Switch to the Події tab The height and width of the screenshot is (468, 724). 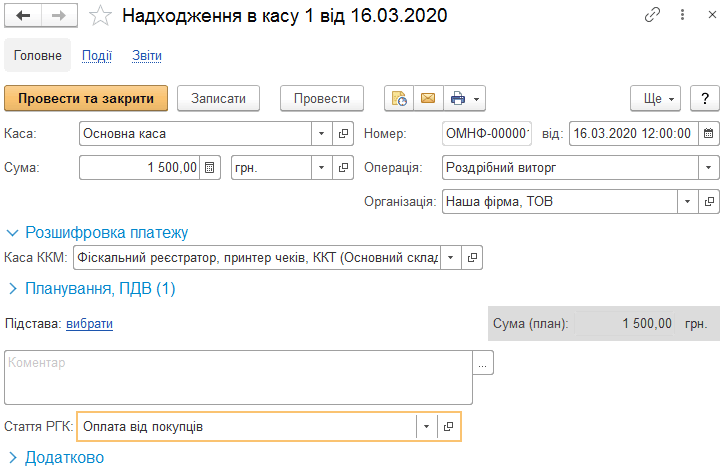coord(97,55)
